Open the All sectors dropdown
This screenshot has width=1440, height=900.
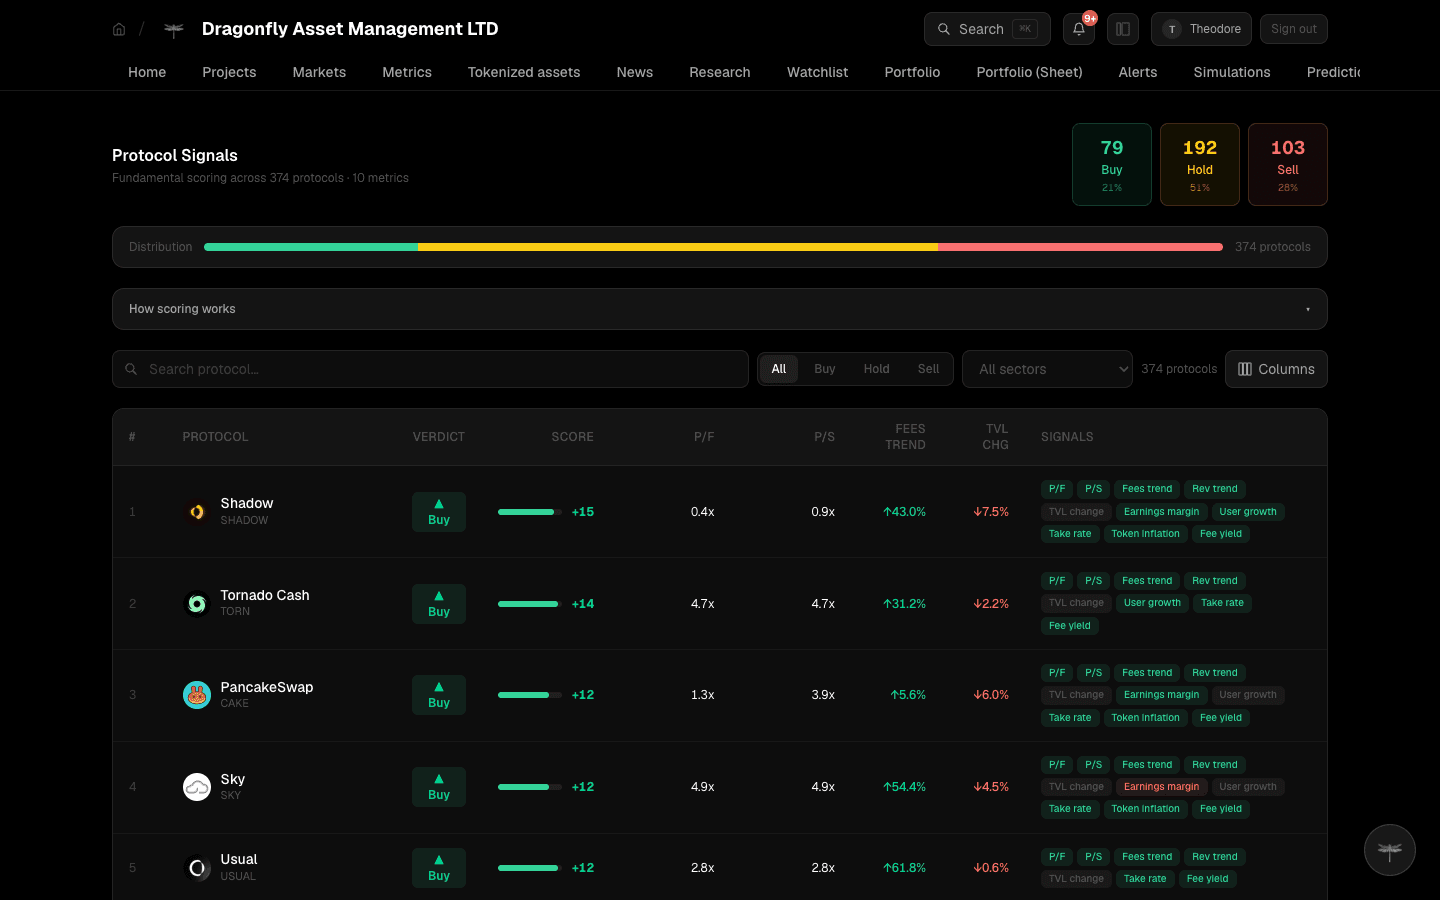point(1047,369)
